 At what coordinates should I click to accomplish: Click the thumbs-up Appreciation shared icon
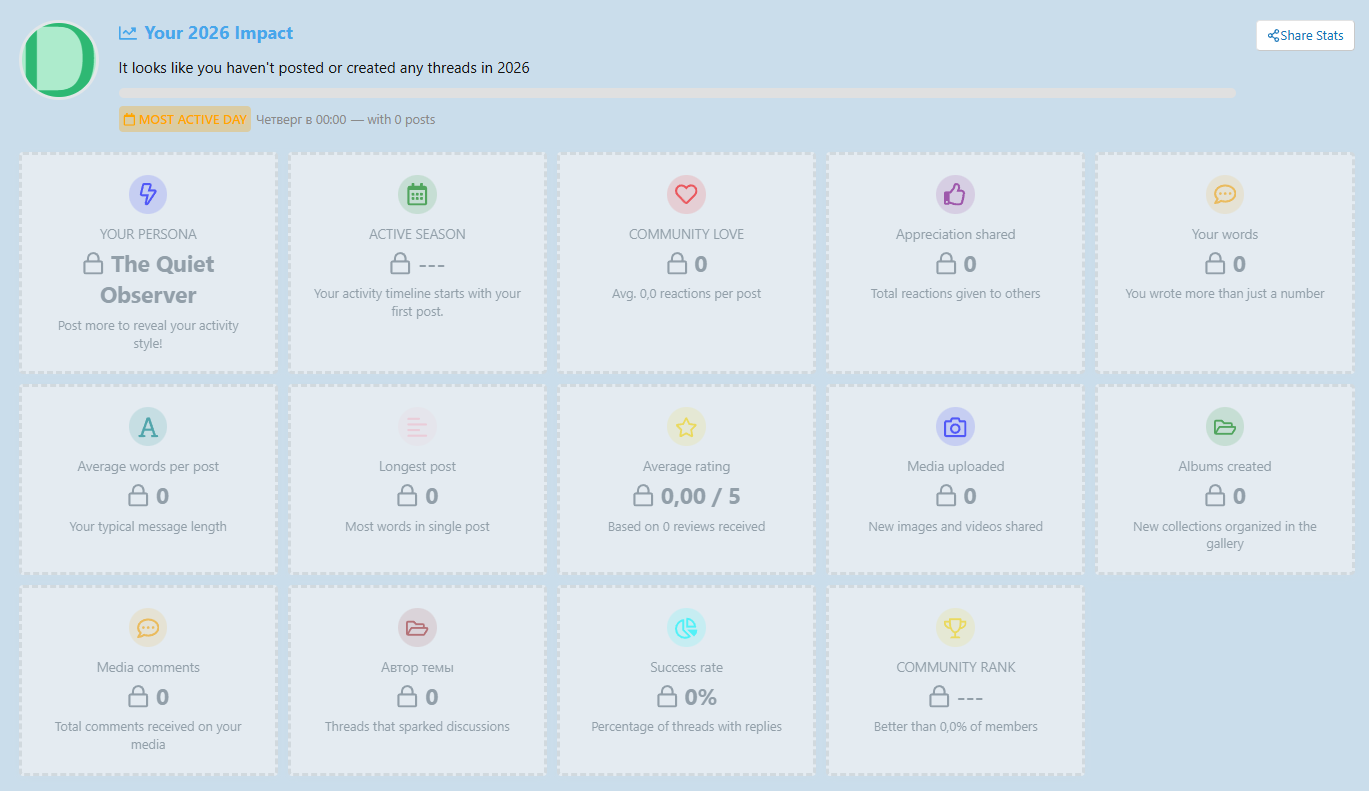[x=955, y=194]
